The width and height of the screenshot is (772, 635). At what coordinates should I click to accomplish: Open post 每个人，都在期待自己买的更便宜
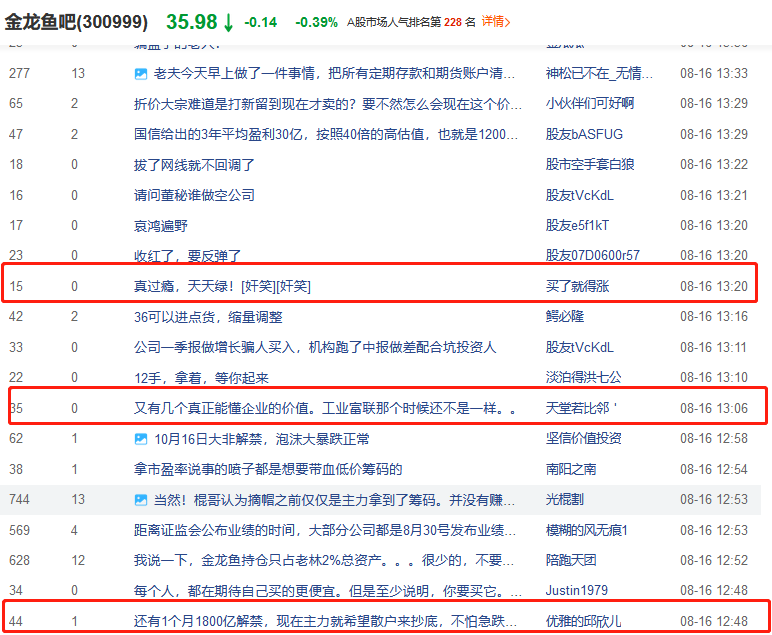pos(328,590)
